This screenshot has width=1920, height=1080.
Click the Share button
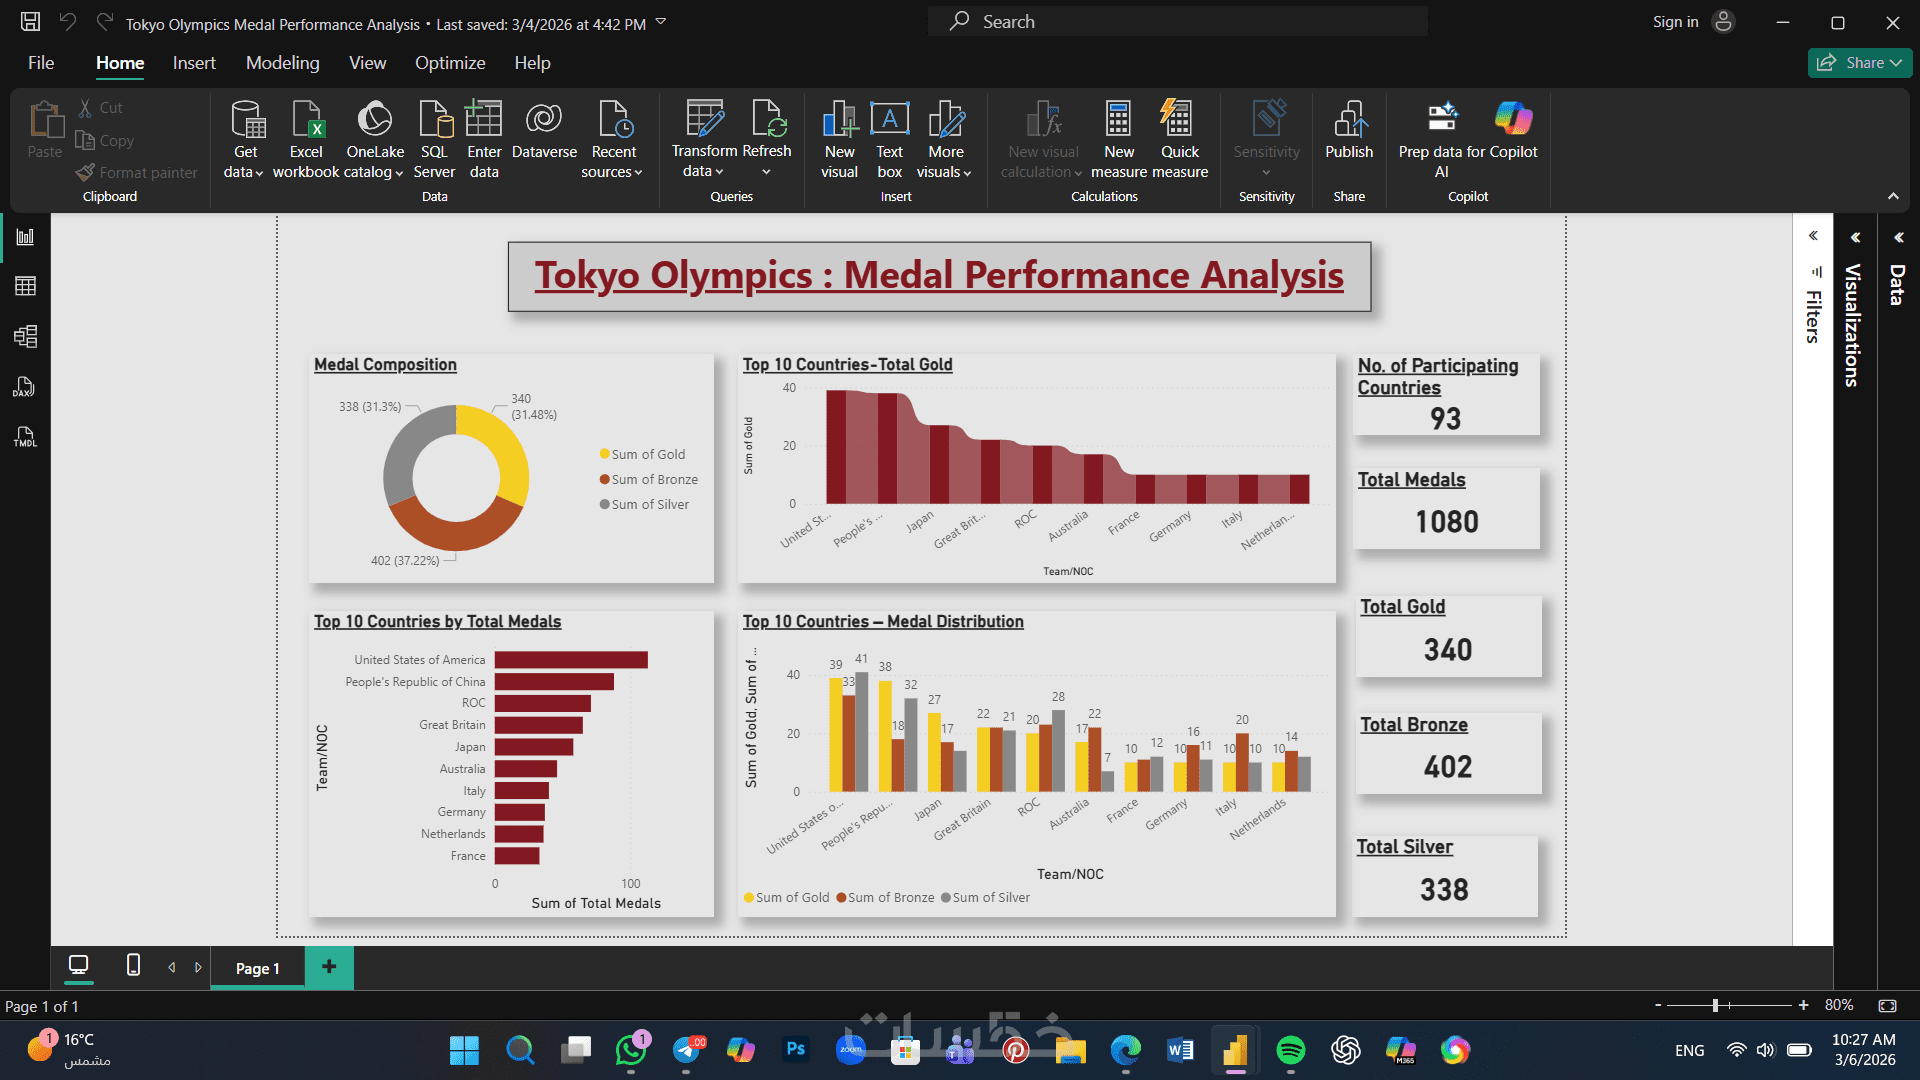[1859, 63]
